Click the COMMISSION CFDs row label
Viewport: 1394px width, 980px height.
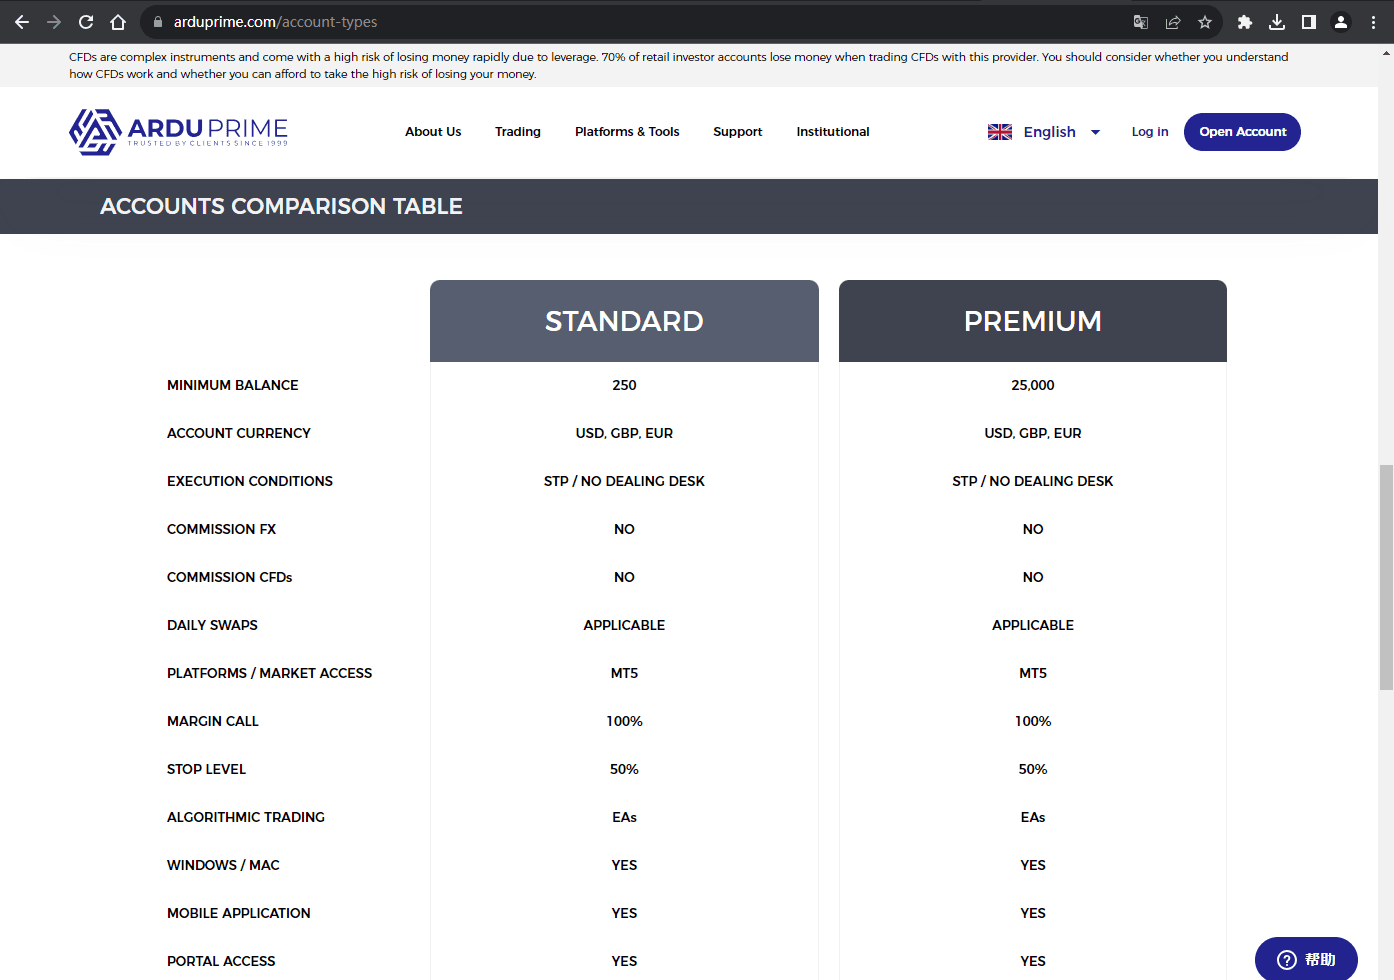tap(230, 577)
